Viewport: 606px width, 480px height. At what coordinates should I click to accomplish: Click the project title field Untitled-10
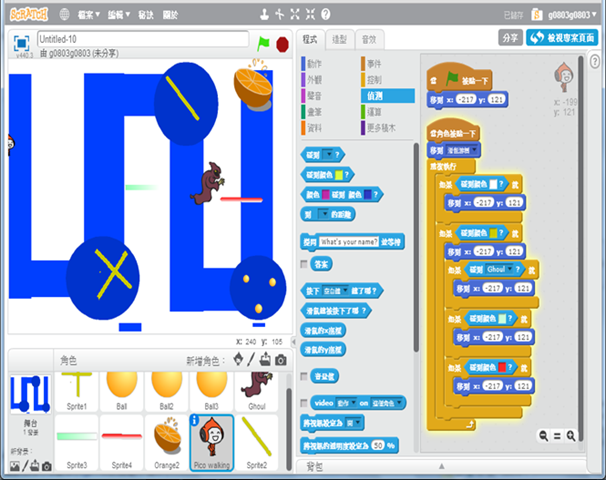(143, 39)
